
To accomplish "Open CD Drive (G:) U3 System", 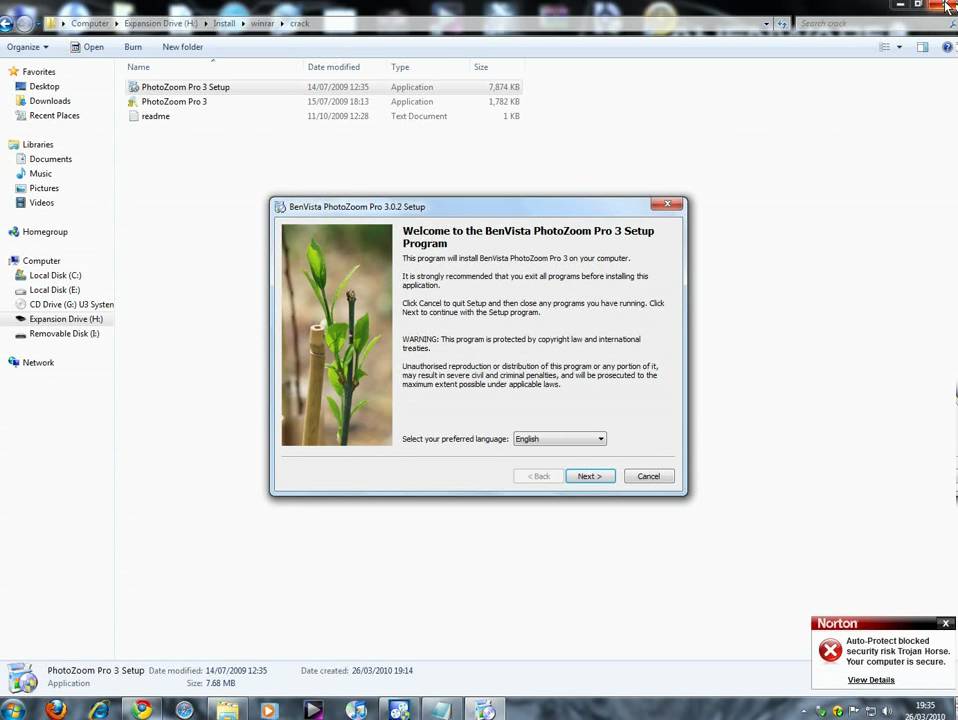I will pos(71,304).
